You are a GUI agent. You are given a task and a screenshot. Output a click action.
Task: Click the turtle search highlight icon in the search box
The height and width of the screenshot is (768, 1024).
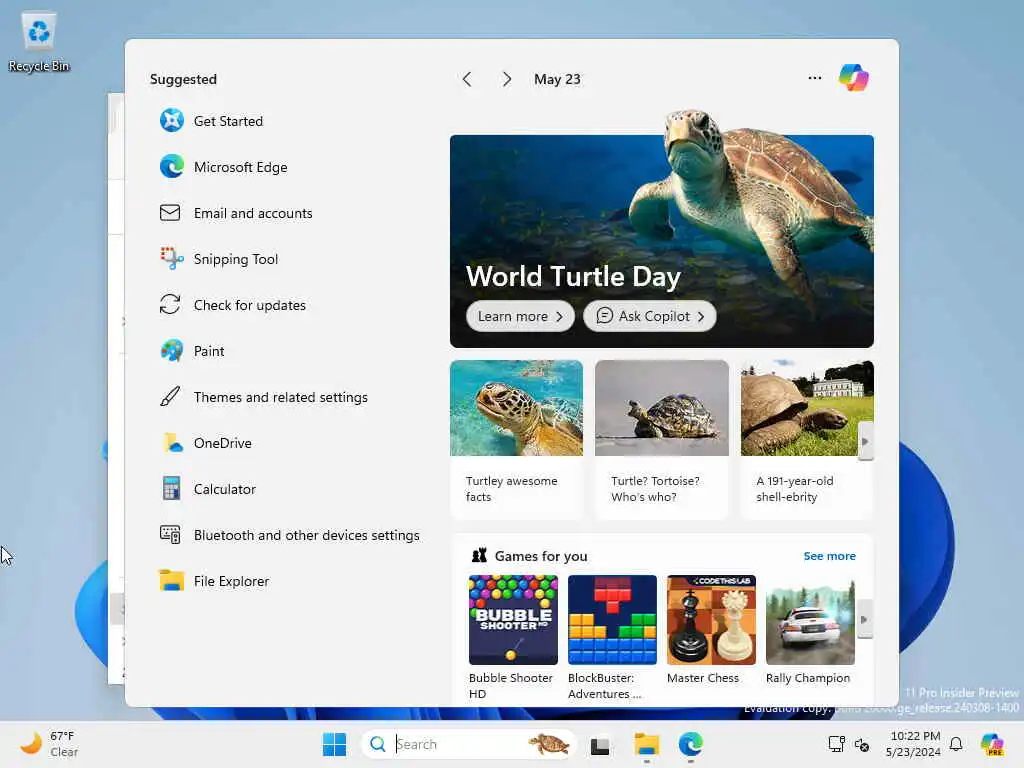tap(549, 744)
